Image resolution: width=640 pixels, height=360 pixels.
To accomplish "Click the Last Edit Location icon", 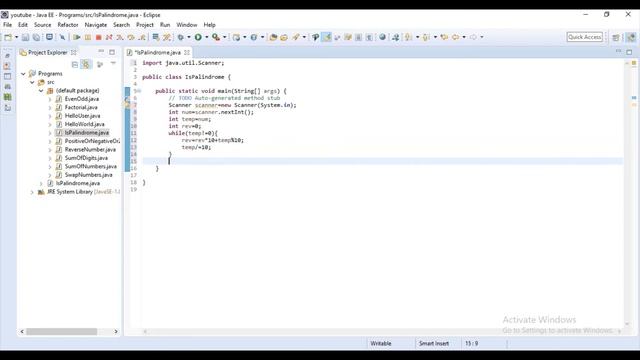I will (x=444, y=37).
